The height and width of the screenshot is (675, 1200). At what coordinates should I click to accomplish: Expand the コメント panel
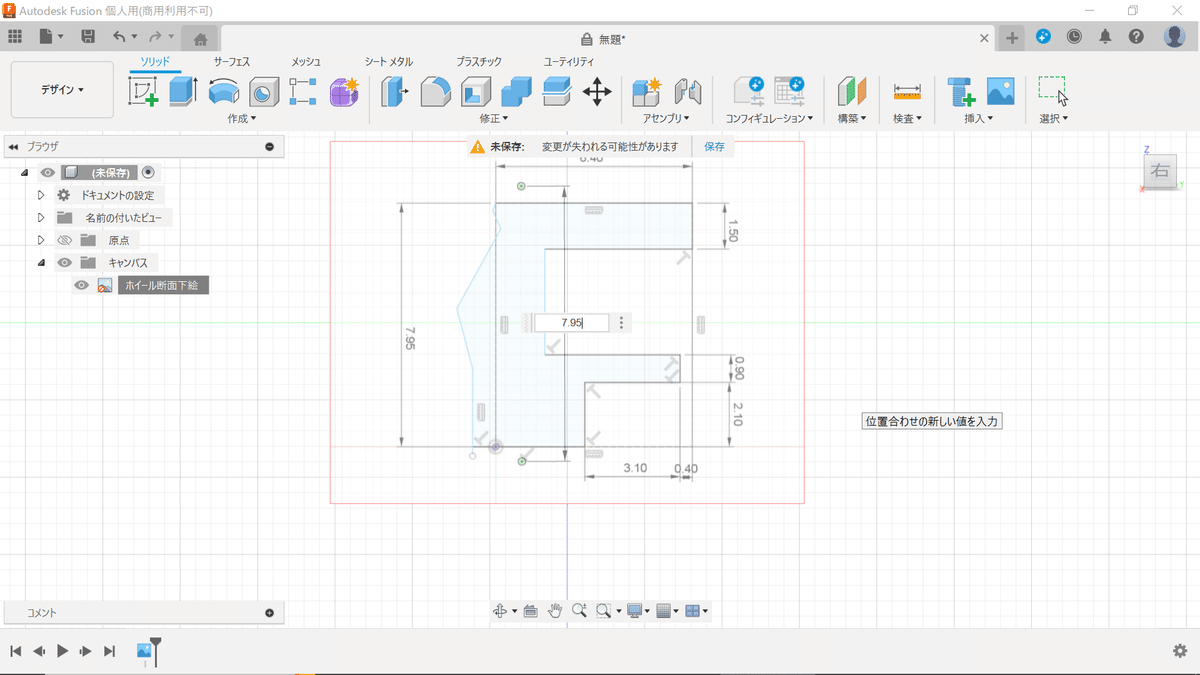tap(269, 613)
